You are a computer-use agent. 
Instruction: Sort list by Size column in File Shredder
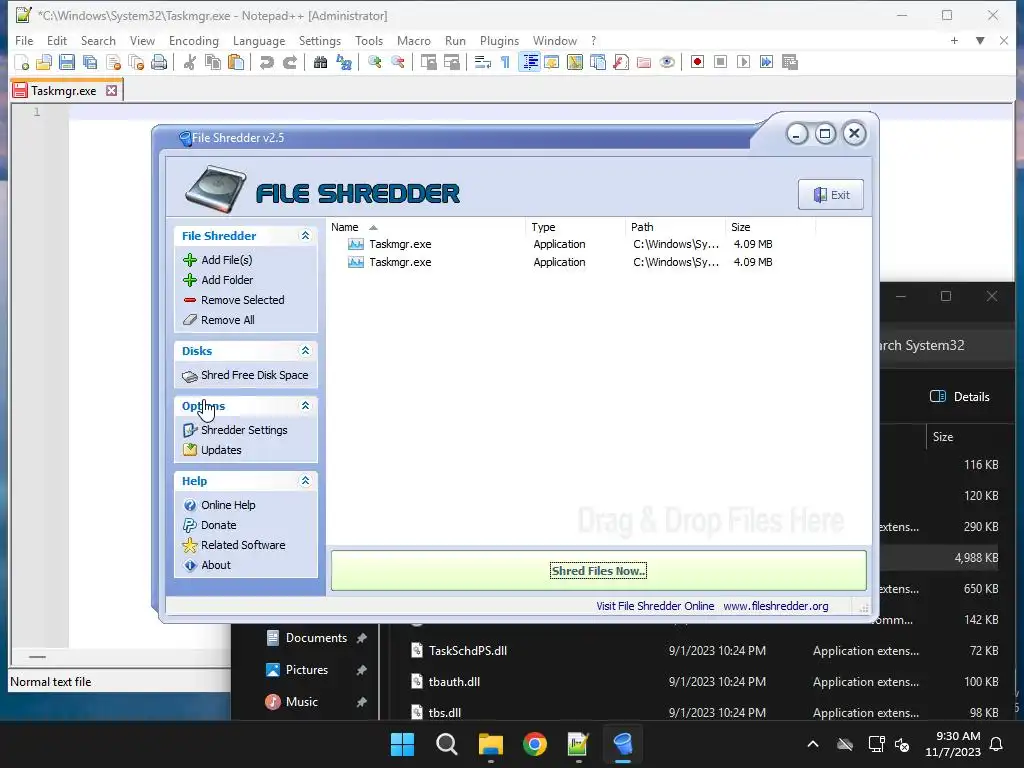[x=771, y=227]
